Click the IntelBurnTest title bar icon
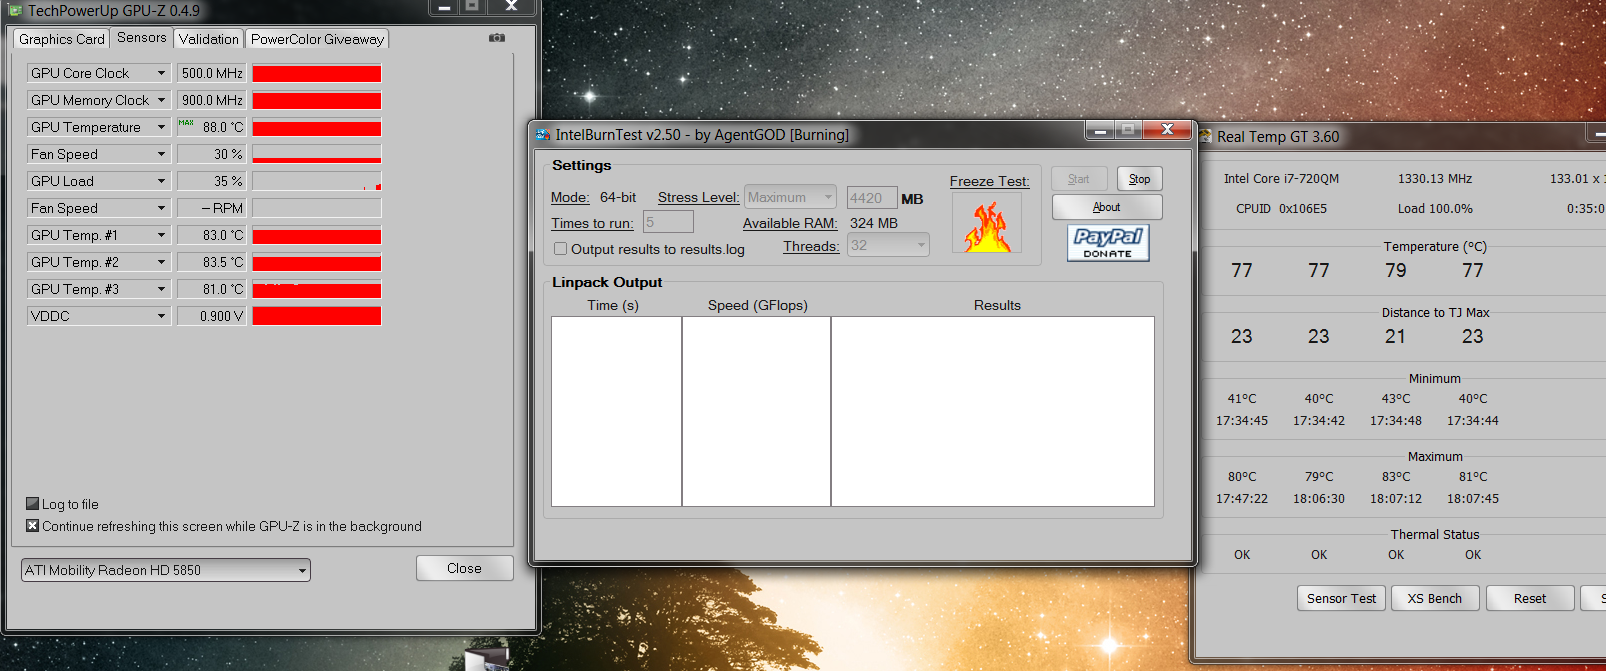Image resolution: width=1606 pixels, height=671 pixels. [x=543, y=135]
